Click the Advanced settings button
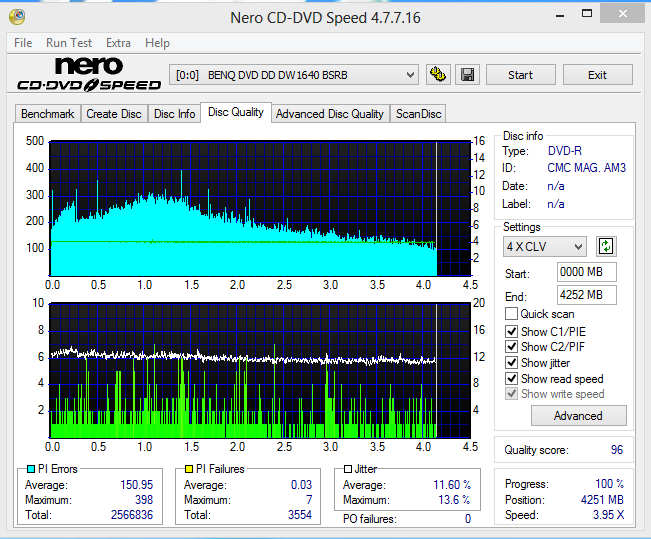This screenshot has width=651, height=539. point(578,416)
